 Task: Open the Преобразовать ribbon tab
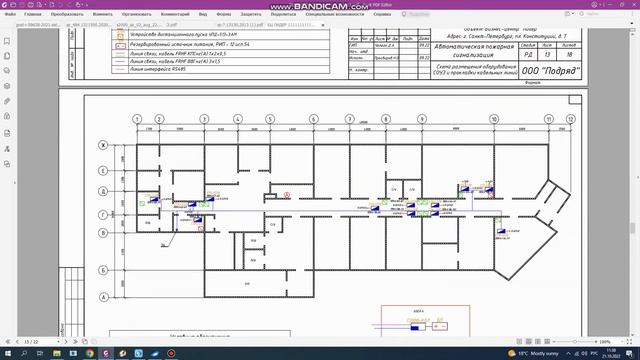coord(67,14)
